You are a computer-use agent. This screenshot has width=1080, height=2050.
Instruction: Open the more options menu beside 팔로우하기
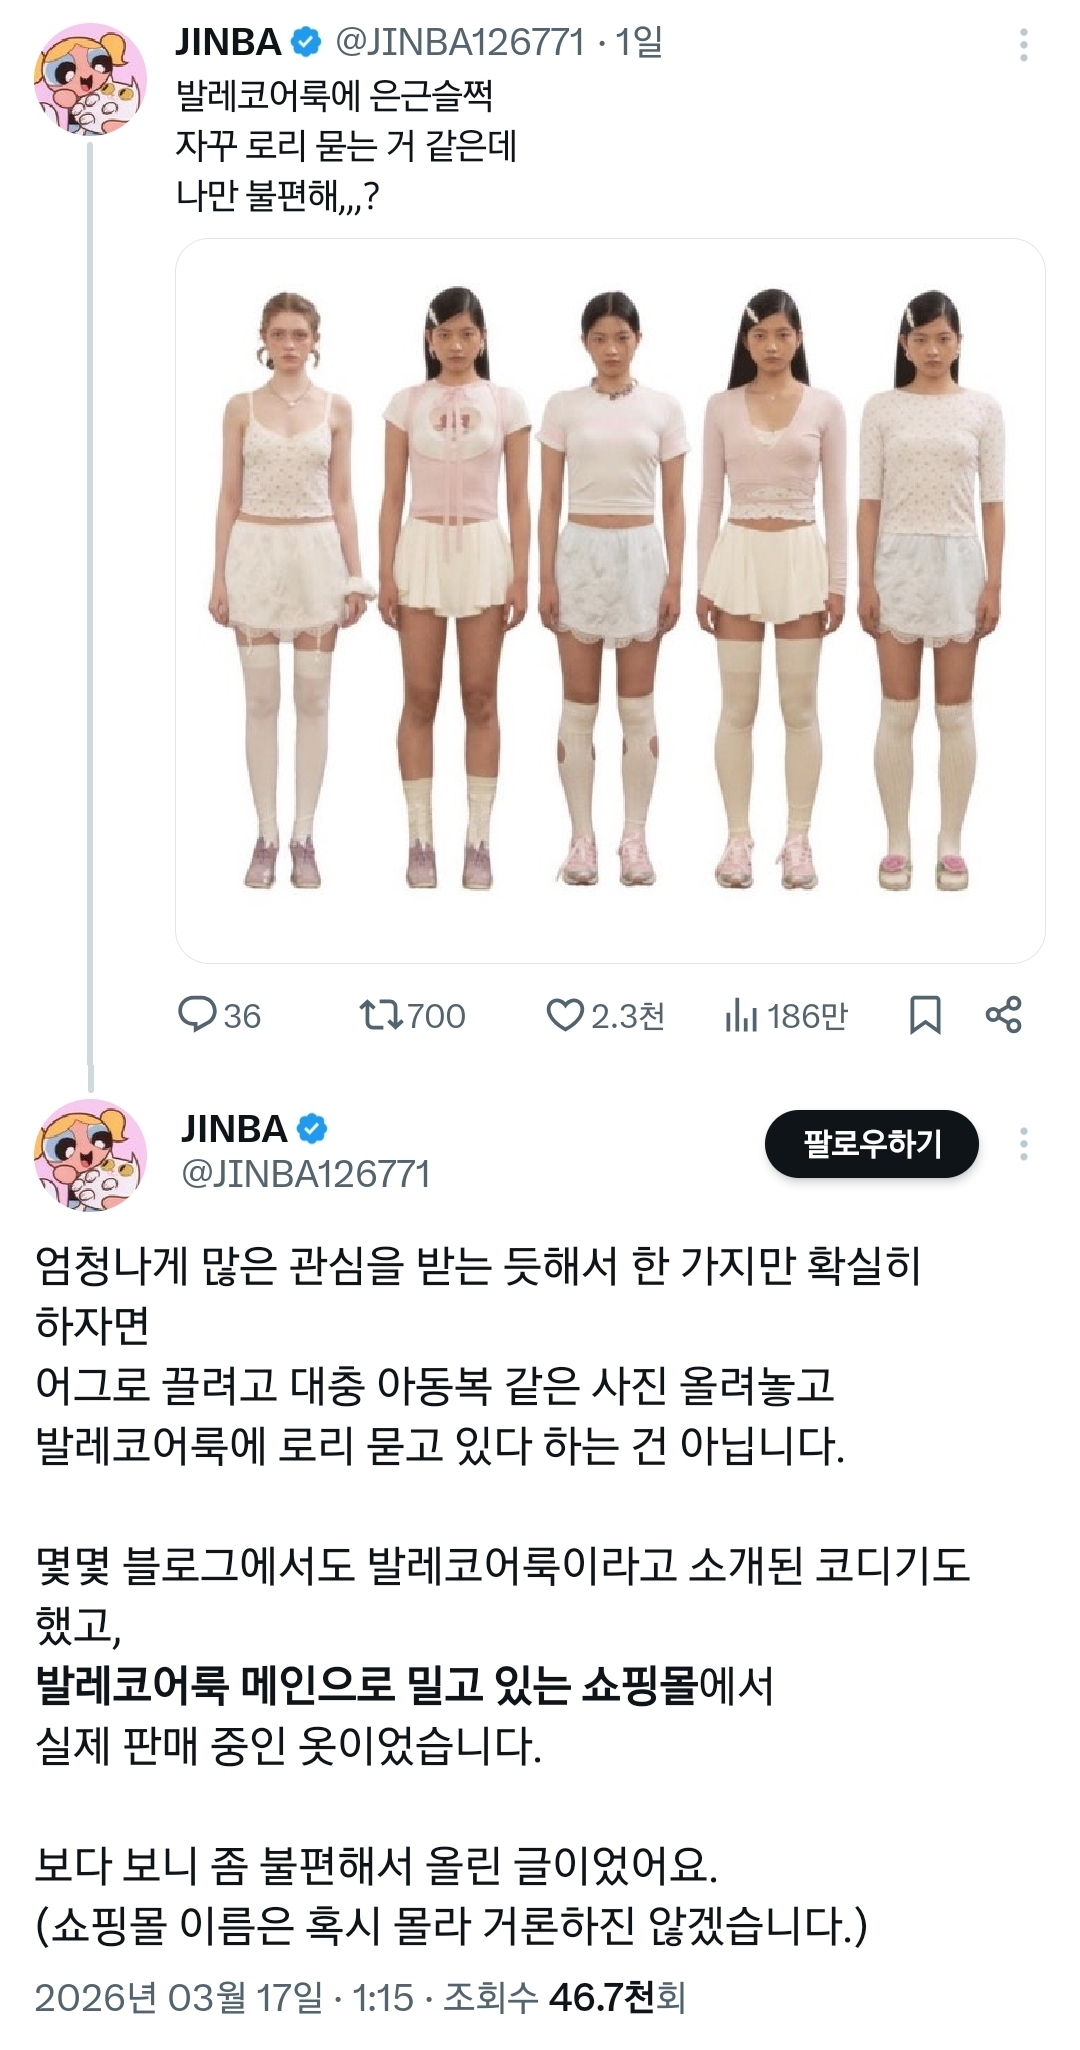coord(1023,1144)
